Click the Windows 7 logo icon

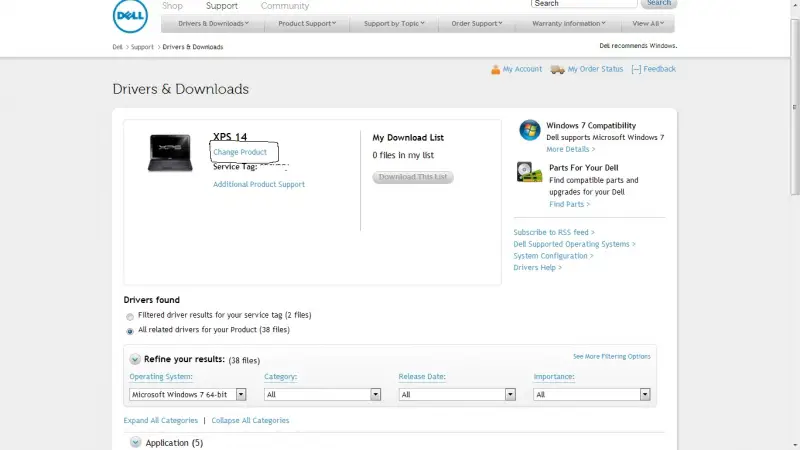pos(530,130)
